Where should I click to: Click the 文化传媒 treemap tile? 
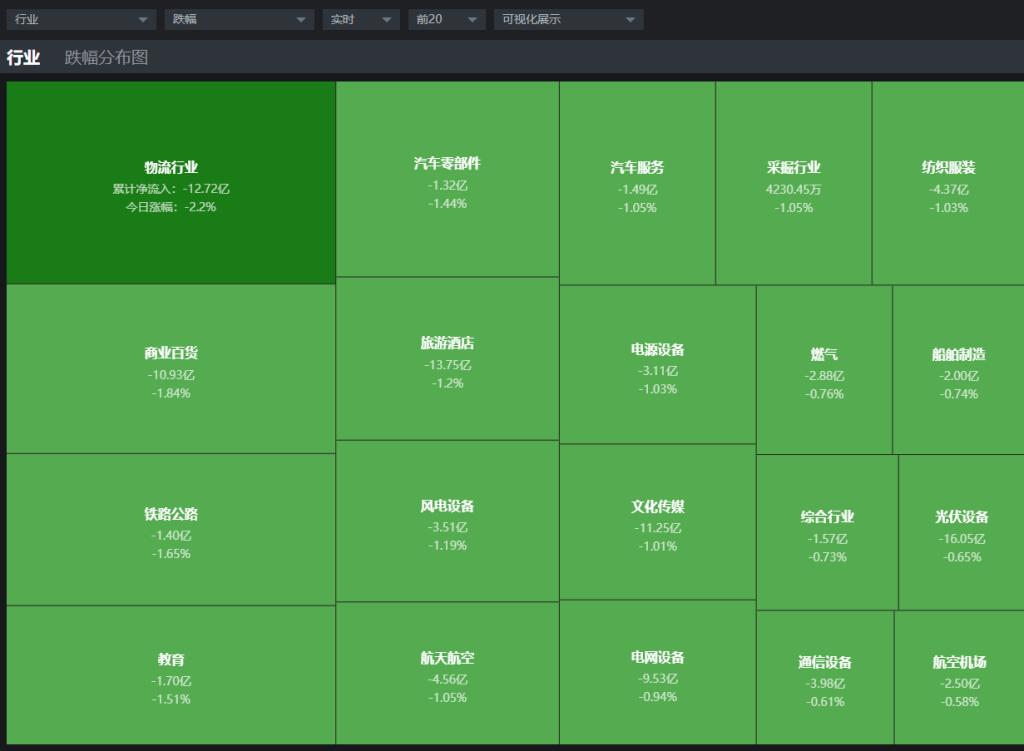[x=658, y=522]
